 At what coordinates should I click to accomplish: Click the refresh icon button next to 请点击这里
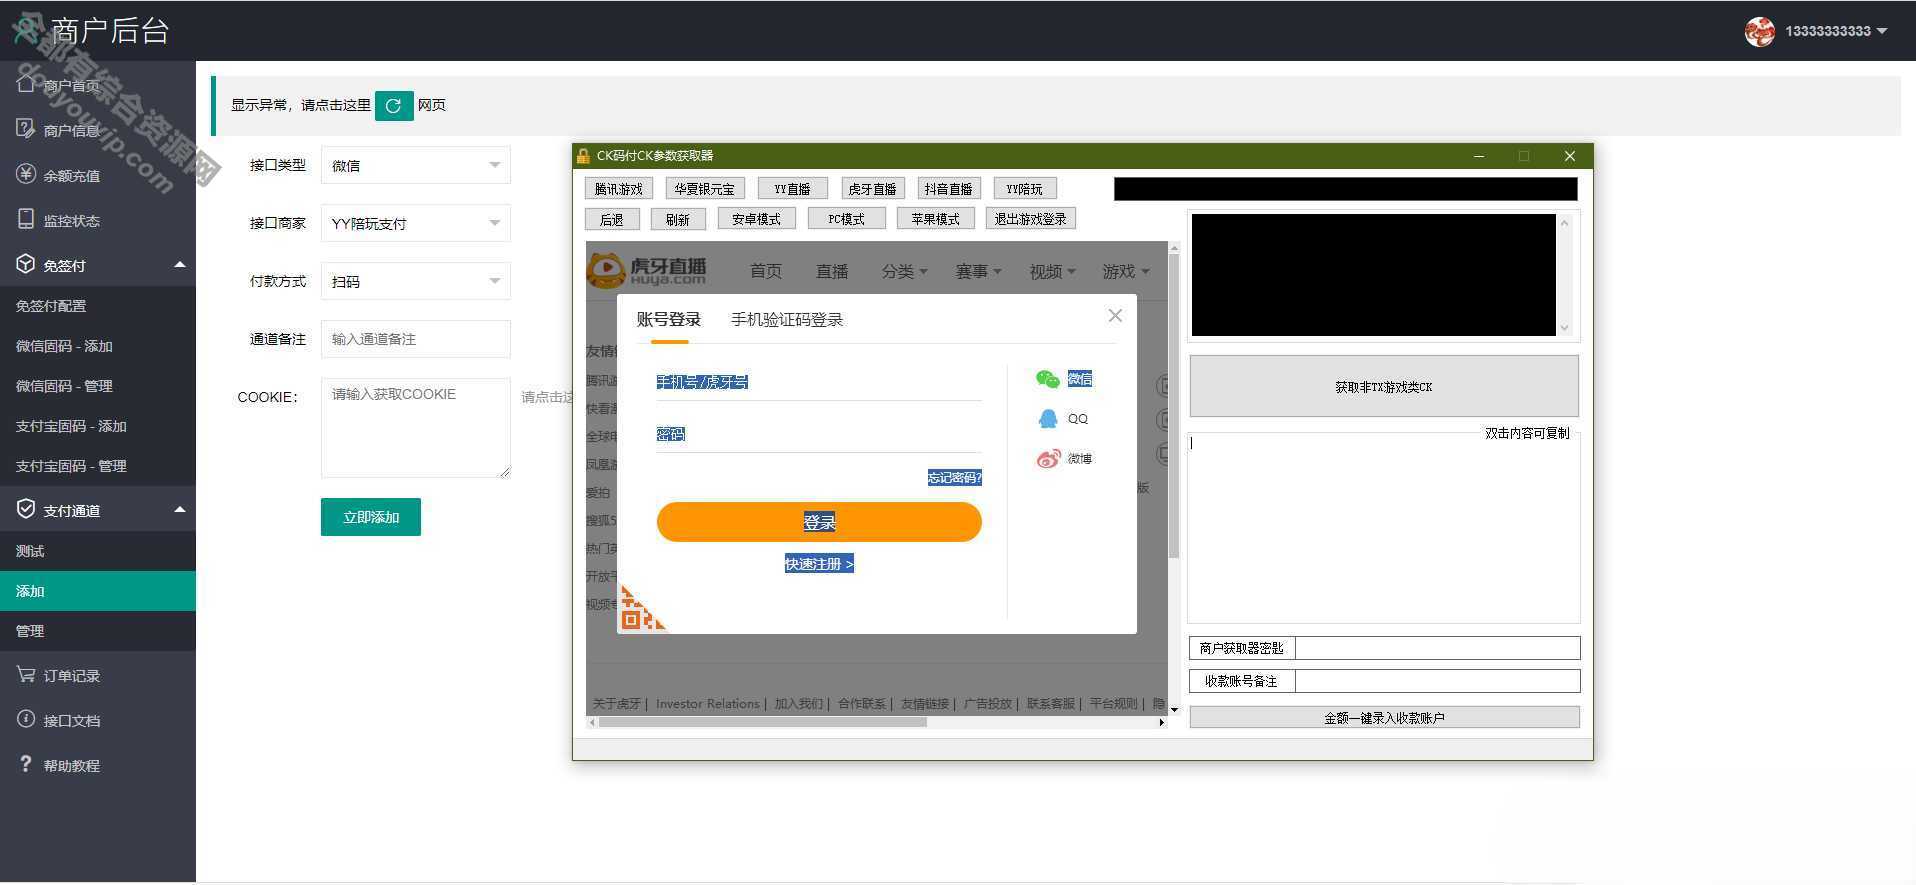click(394, 105)
